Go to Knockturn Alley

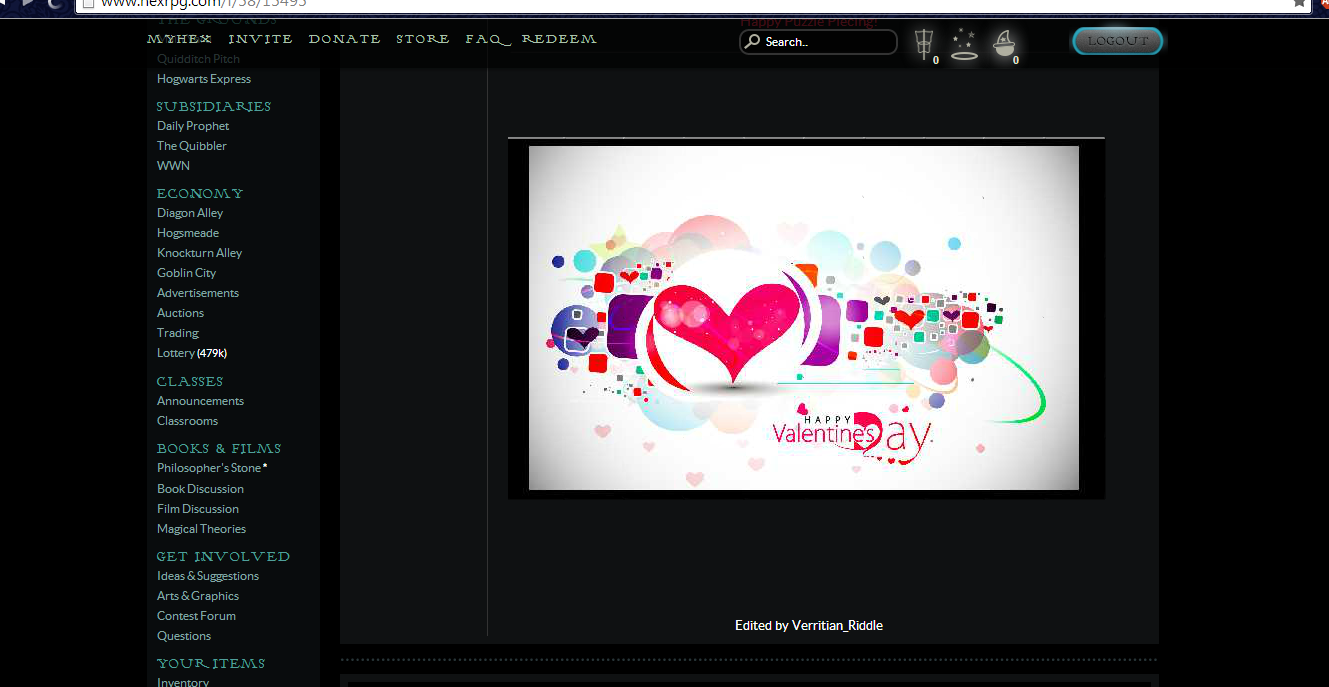pyautogui.click(x=200, y=253)
